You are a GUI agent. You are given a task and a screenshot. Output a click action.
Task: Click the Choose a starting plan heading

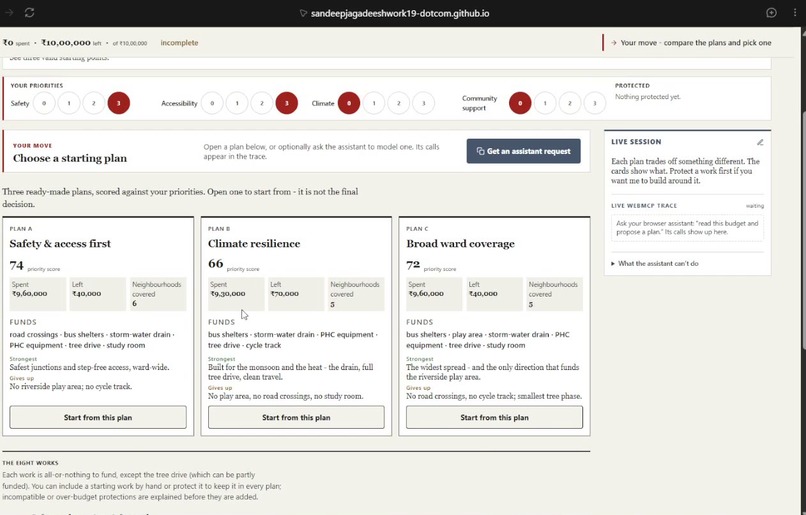[70, 158]
